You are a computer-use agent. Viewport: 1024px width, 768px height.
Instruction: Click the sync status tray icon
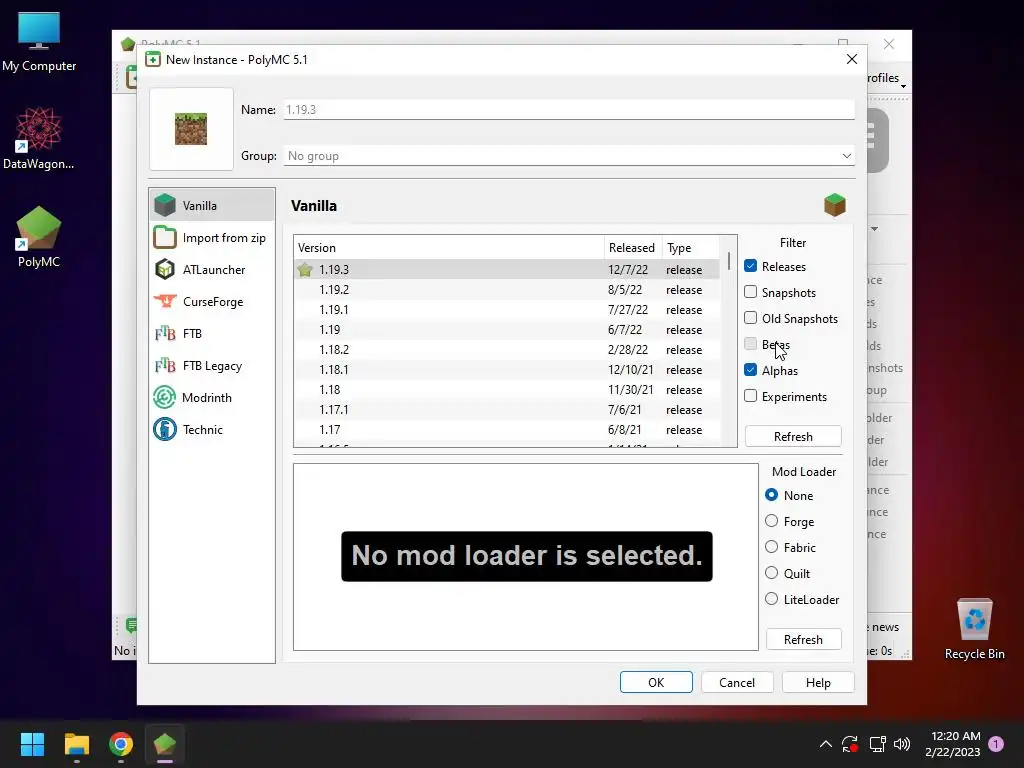pyautogui.click(x=850, y=744)
